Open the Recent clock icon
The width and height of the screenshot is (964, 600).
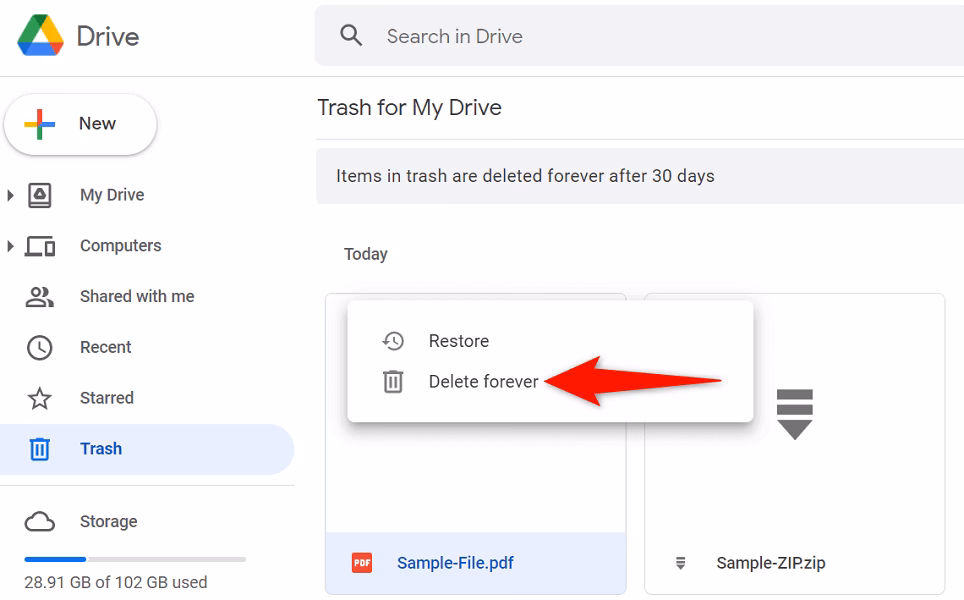point(38,347)
